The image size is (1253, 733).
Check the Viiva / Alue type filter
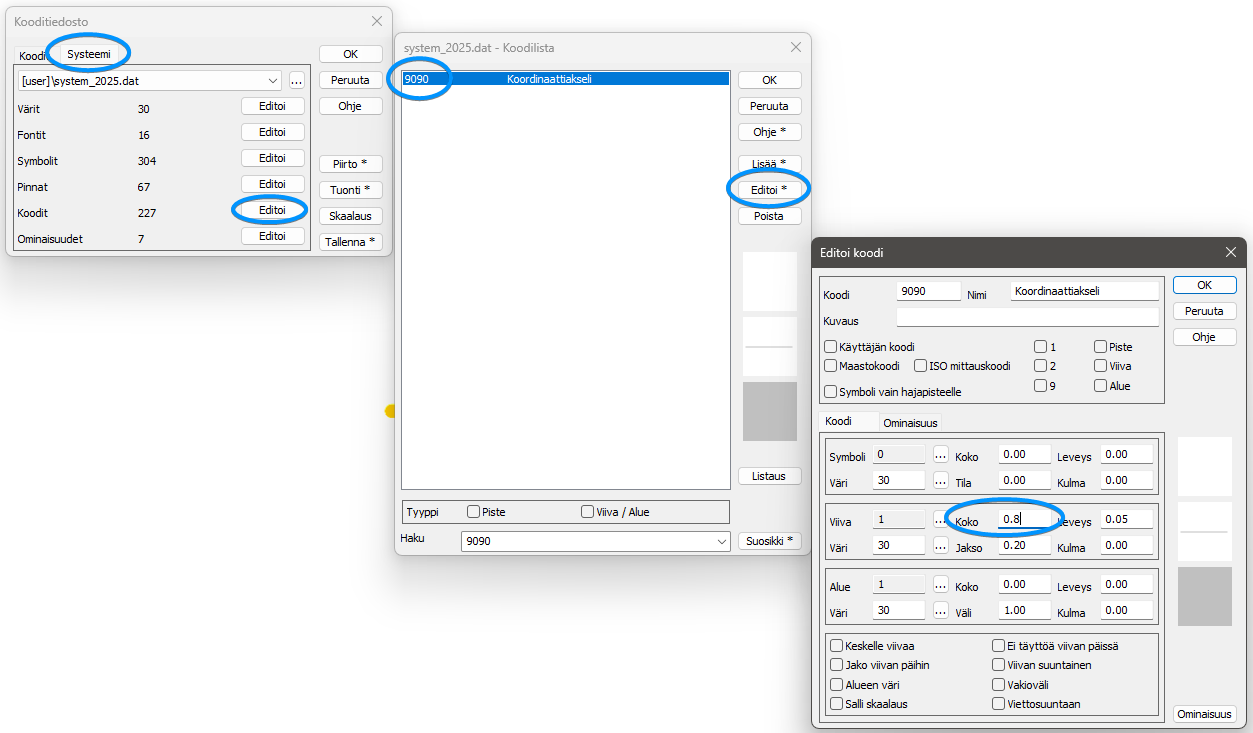[x=588, y=512]
